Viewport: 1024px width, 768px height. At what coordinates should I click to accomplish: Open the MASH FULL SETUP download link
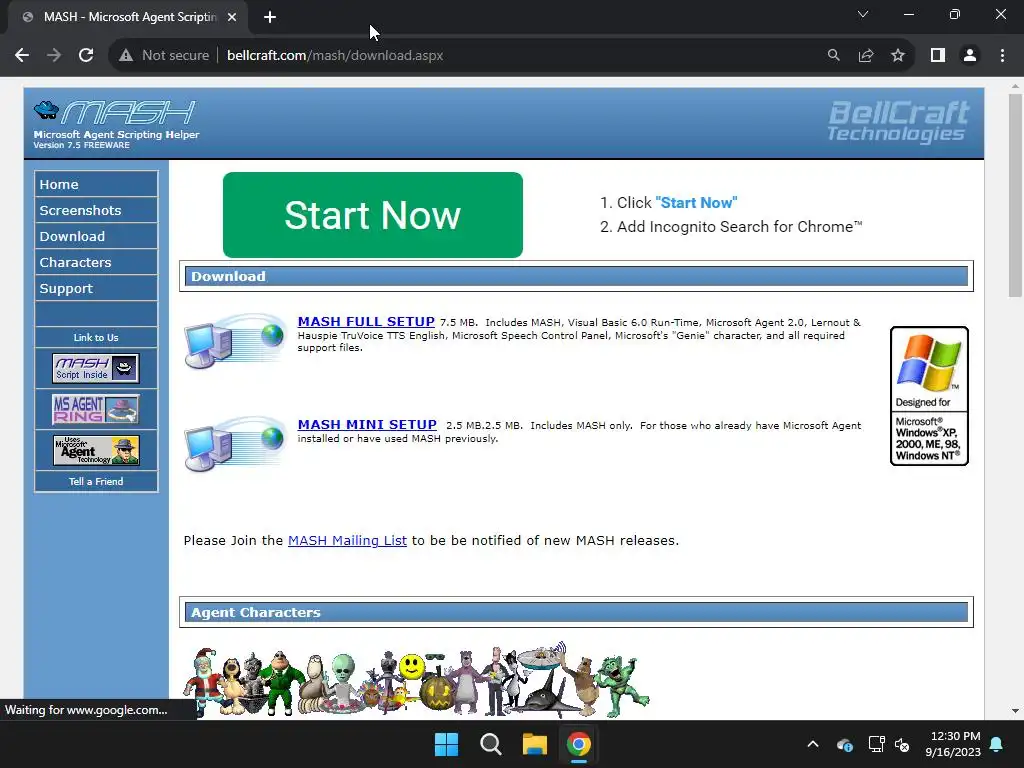(366, 322)
